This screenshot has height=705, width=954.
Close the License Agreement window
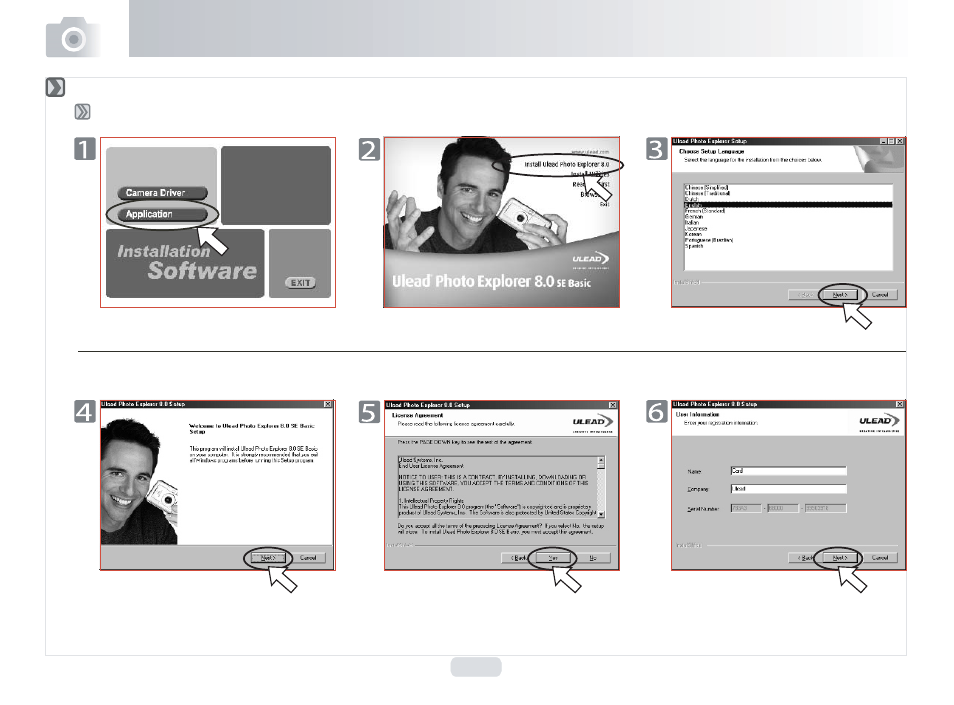point(613,405)
